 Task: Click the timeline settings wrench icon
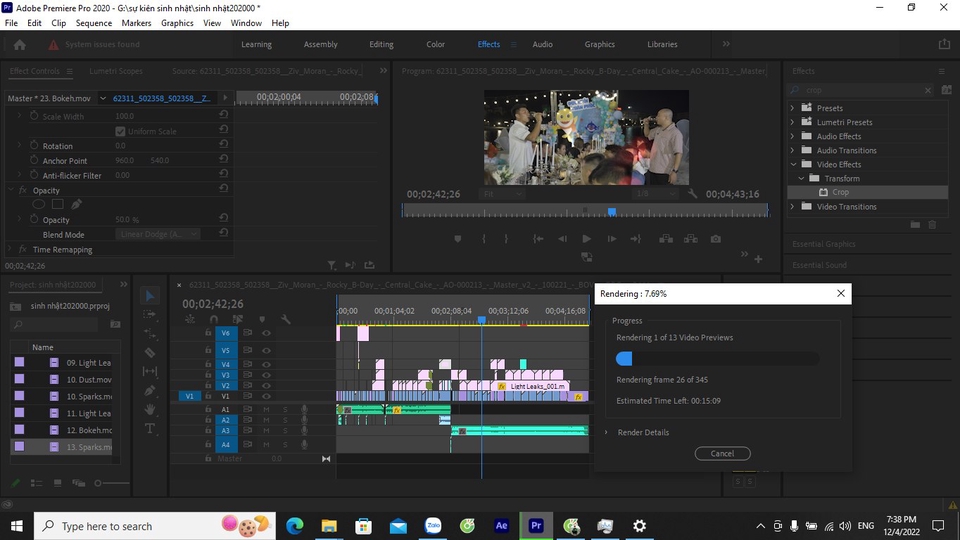click(x=286, y=319)
